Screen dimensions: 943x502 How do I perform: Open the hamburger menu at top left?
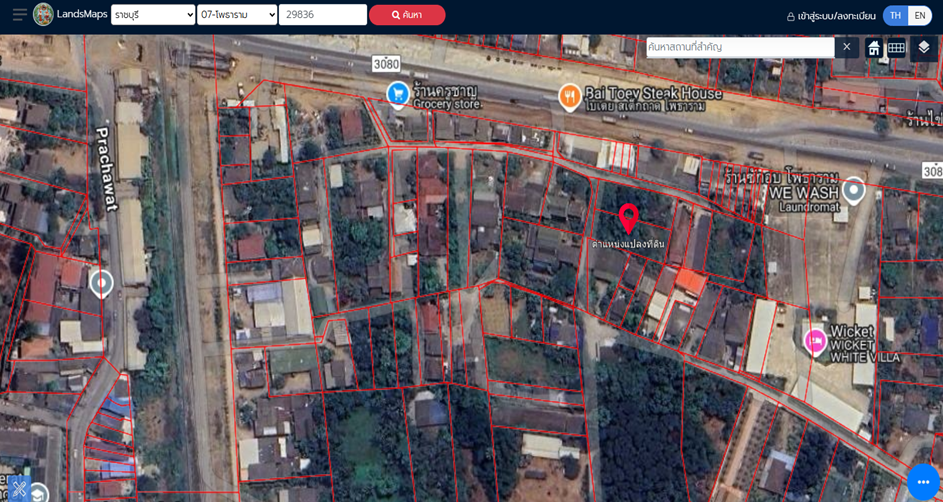click(19, 14)
